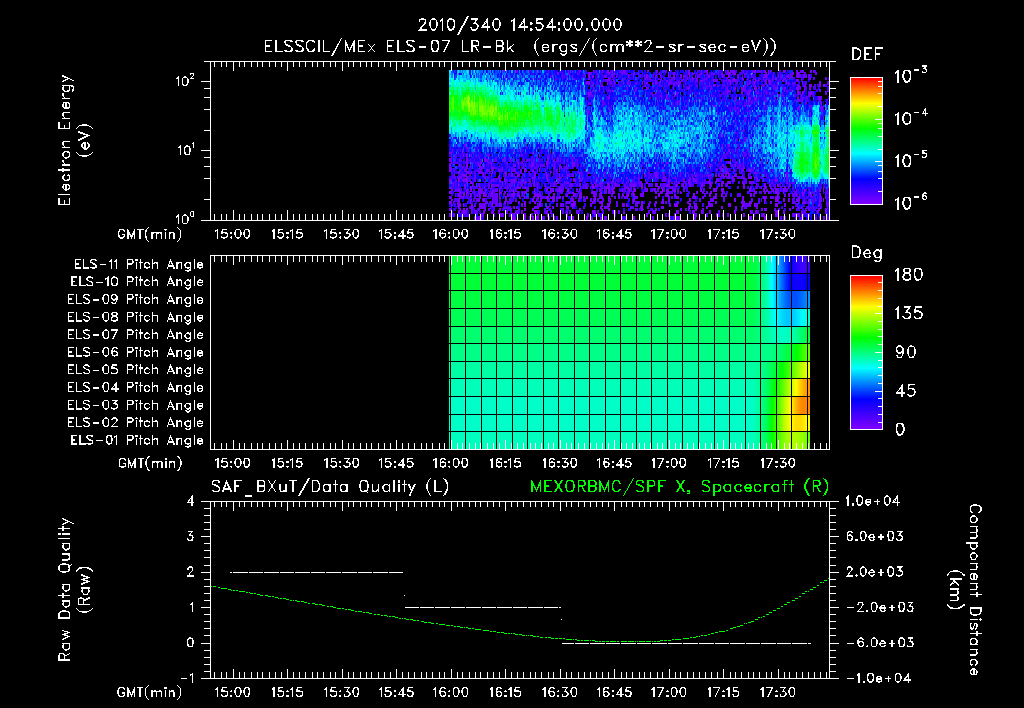This screenshot has height=708, width=1024.
Task: Click the Raw Data Quality (Raw) axis title
Action: (x=74, y=590)
